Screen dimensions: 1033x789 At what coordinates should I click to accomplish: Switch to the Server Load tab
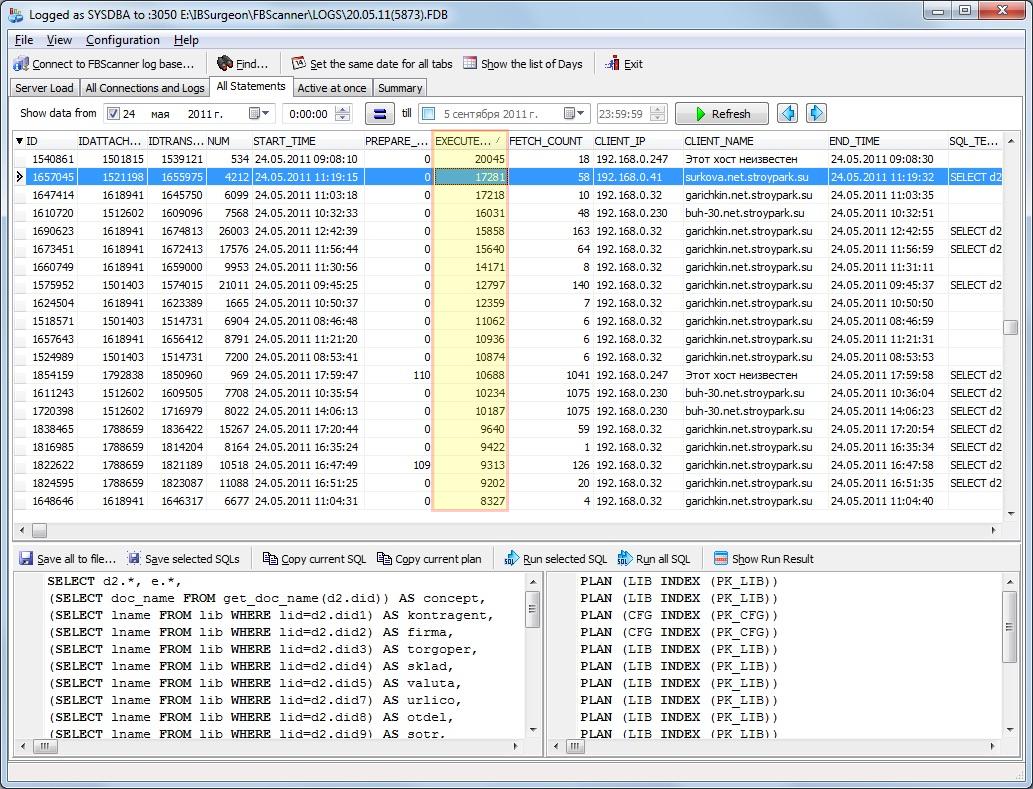(44, 88)
